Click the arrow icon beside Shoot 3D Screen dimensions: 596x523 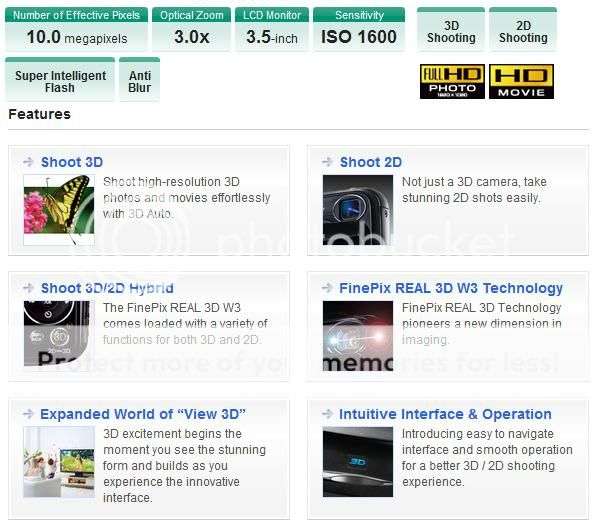click(x=29, y=162)
